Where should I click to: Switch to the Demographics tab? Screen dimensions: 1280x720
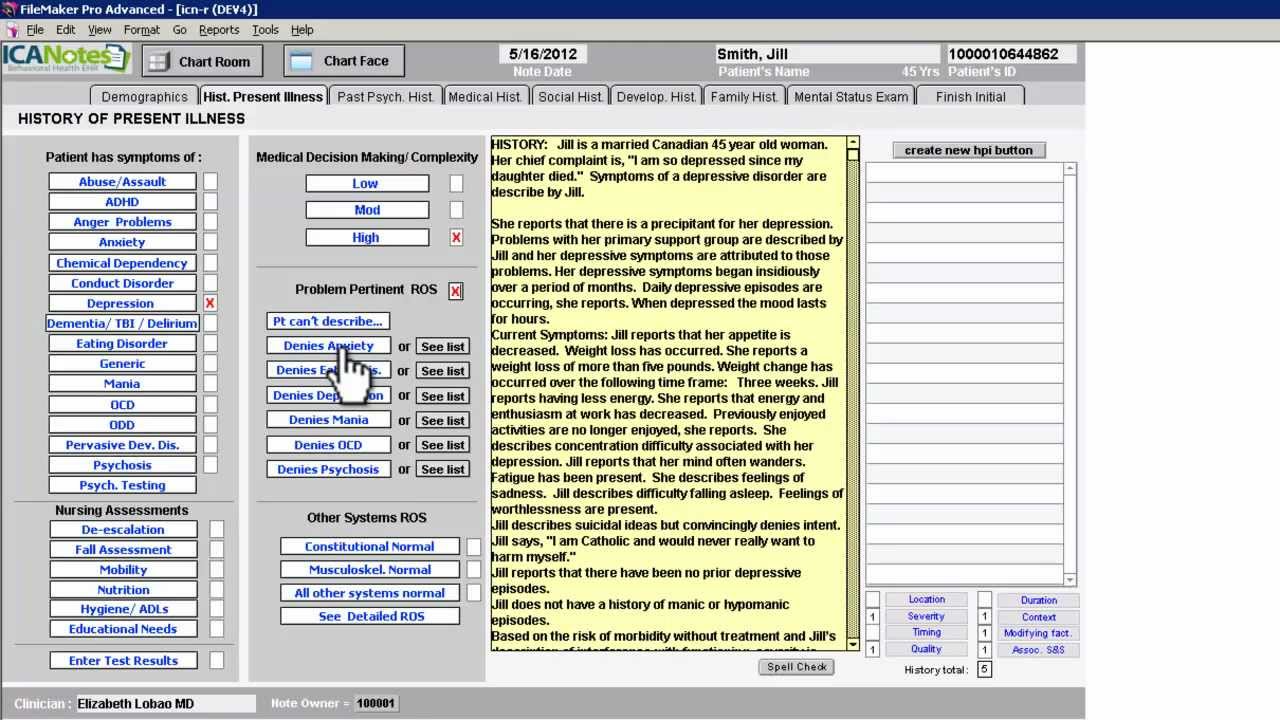tap(144, 97)
